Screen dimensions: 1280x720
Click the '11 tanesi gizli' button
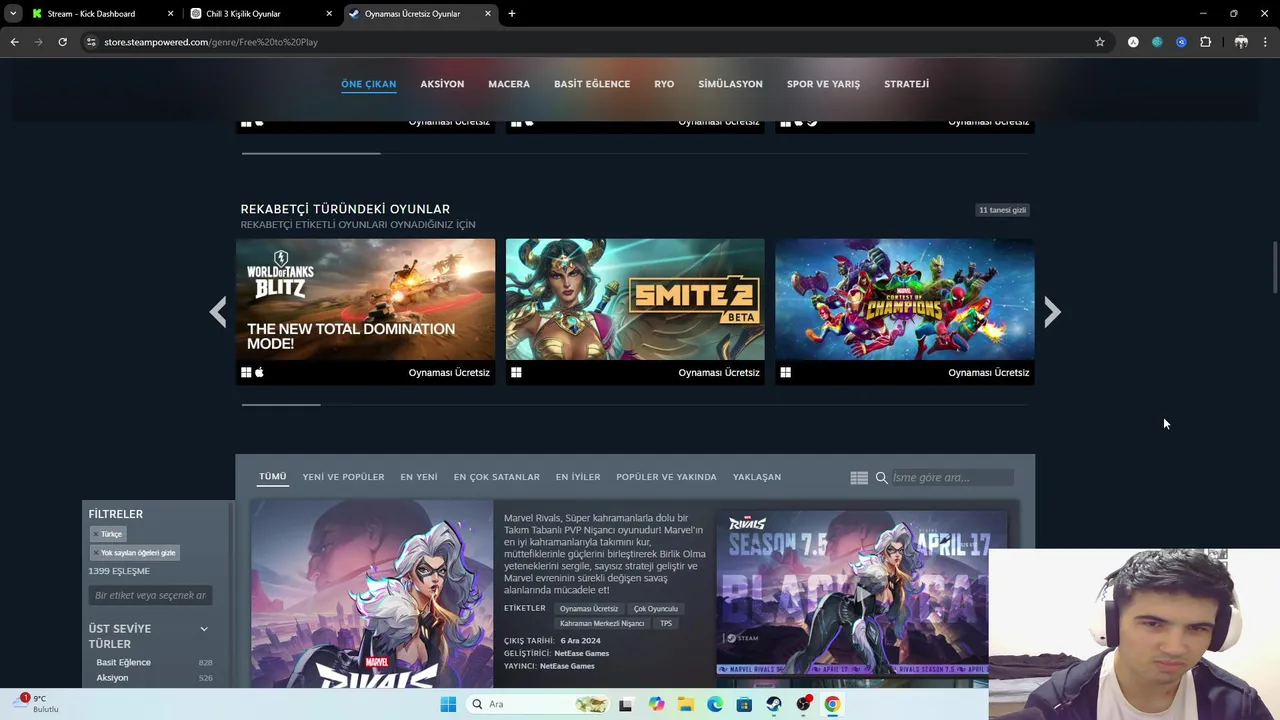click(1003, 210)
